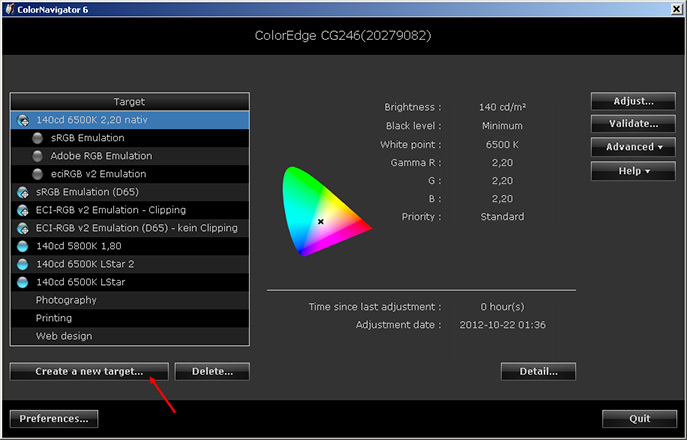Select the Printing preset row
The height and width of the screenshot is (440, 687).
point(130,318)
